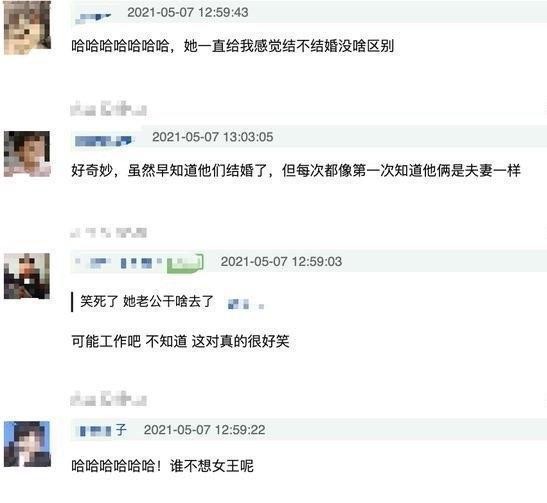Click the timestamp 2021-05-07 12:59:22

click(x=204, y=430)
